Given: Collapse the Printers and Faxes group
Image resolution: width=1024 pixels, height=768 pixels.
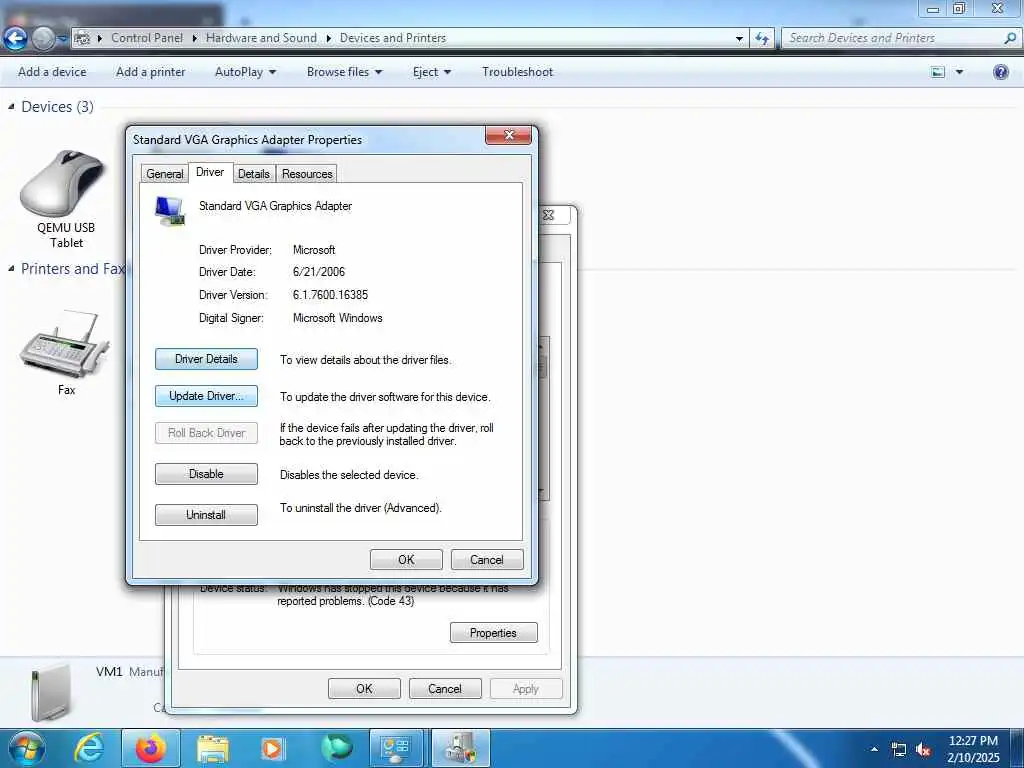Looking at the screenshot, I should tap(11, 268).
